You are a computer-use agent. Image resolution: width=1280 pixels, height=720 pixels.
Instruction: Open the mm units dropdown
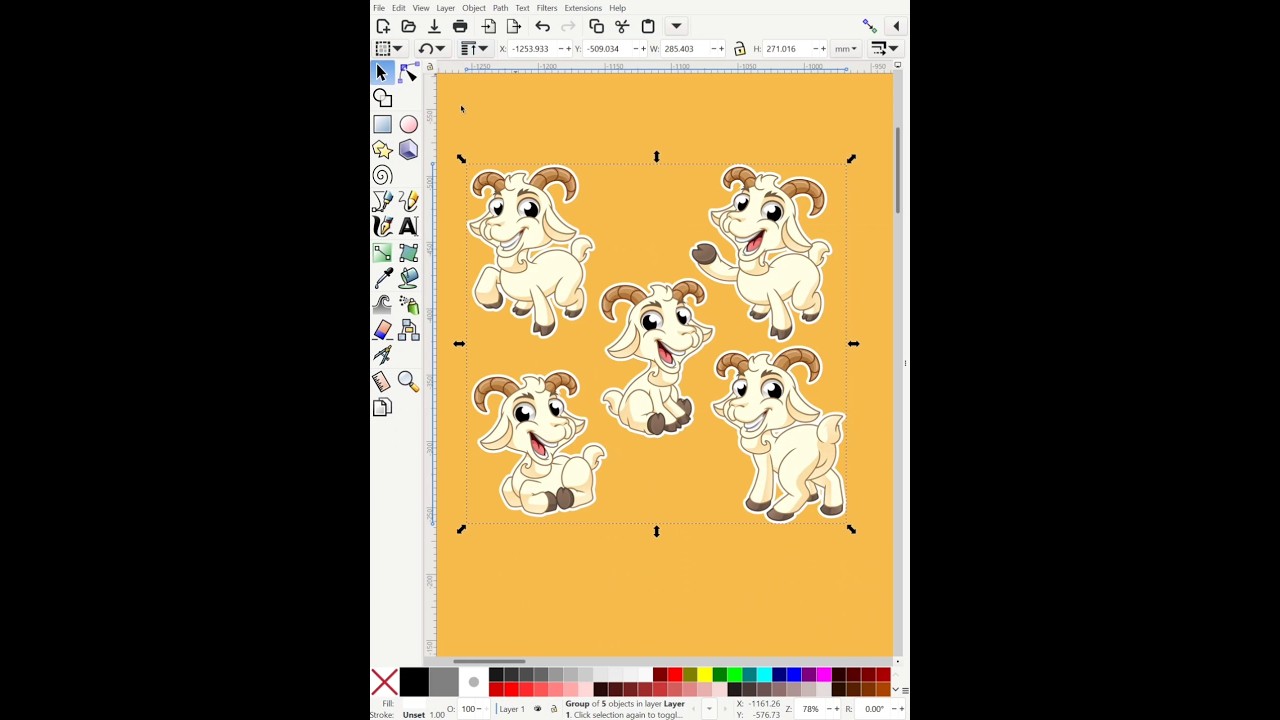[846, 48]
